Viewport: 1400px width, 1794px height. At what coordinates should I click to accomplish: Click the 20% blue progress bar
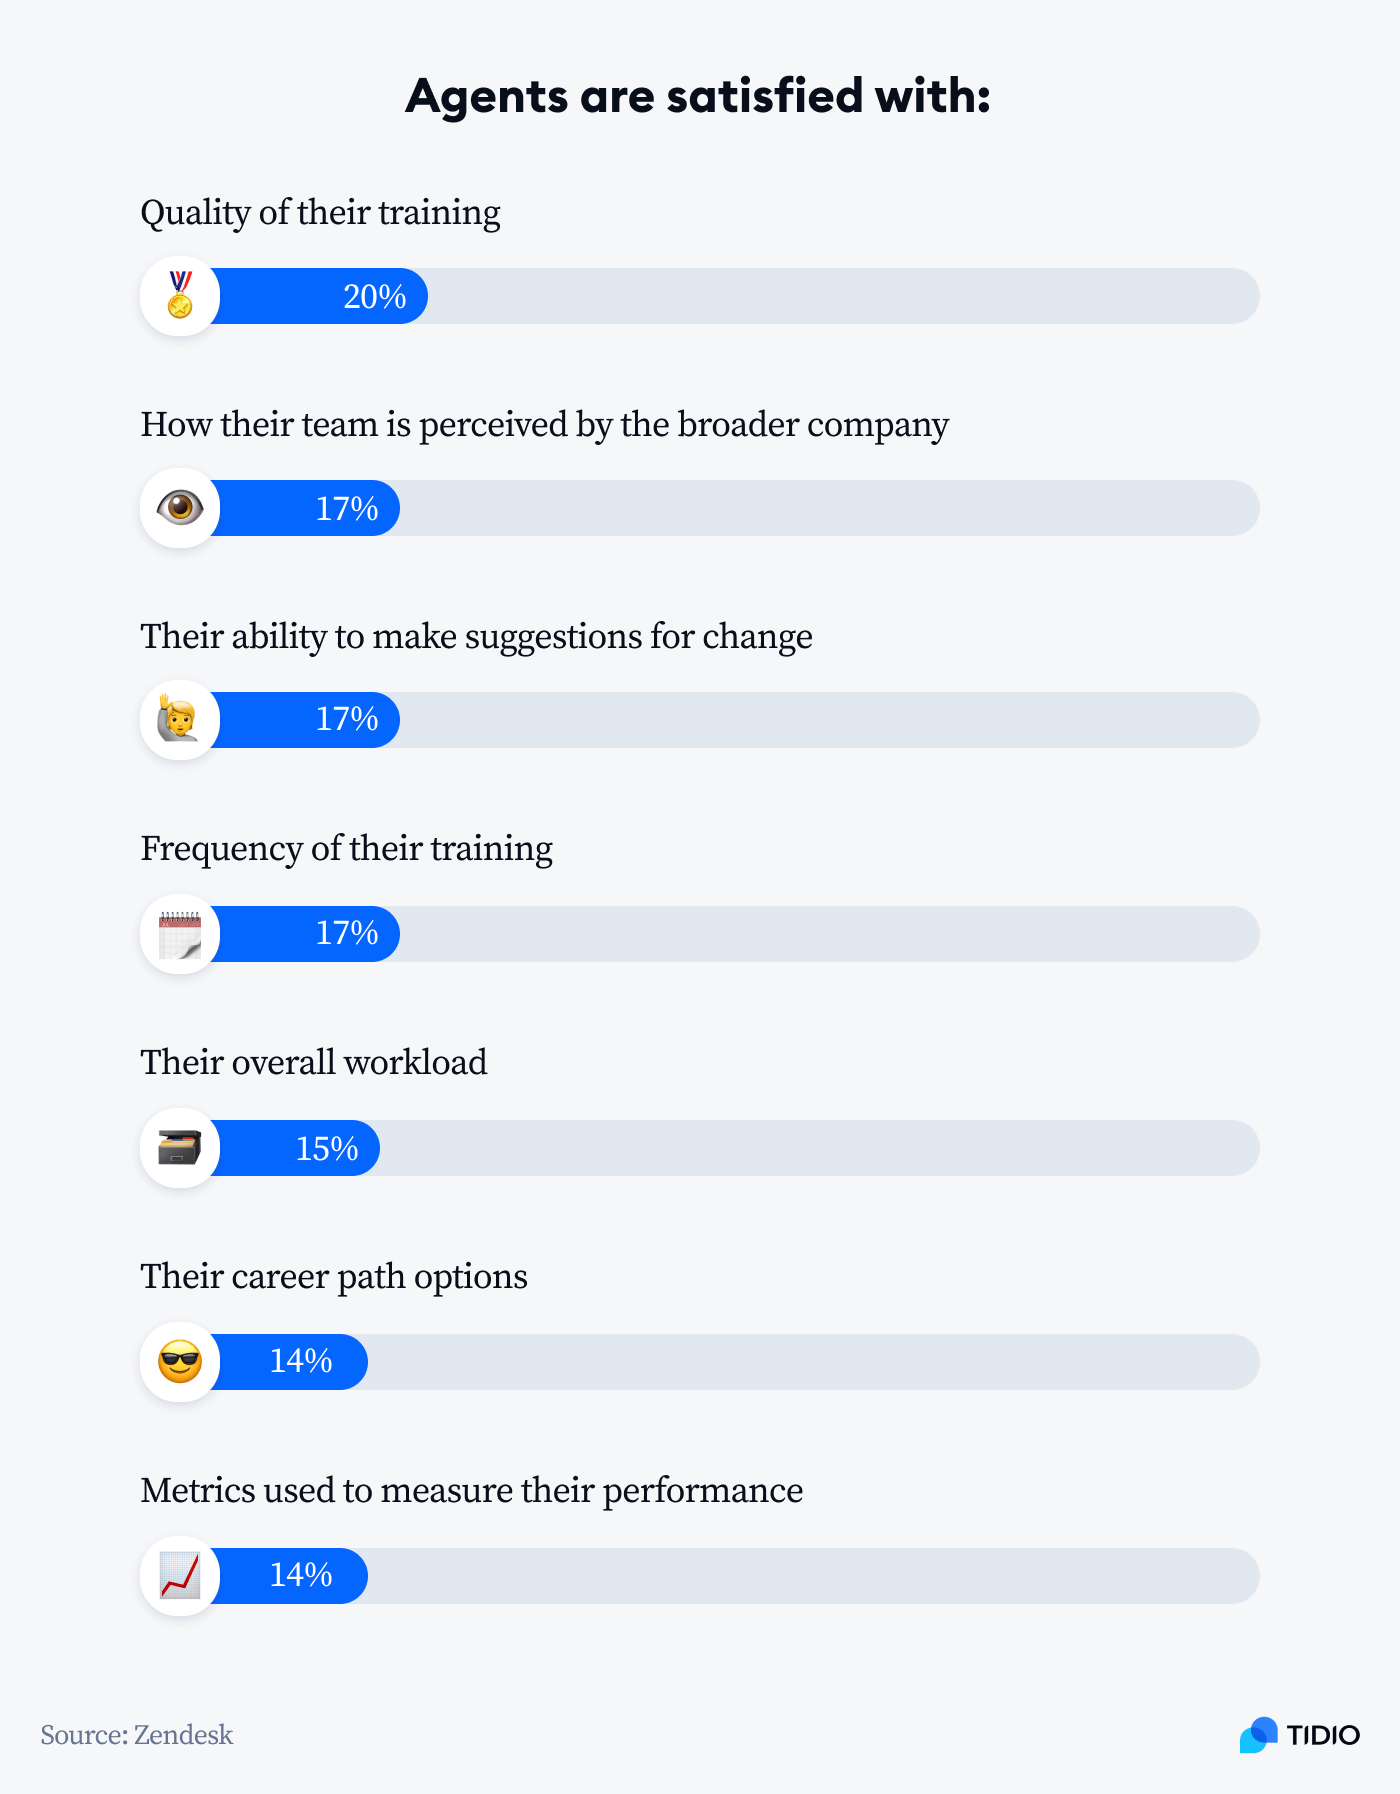(318, 296)
